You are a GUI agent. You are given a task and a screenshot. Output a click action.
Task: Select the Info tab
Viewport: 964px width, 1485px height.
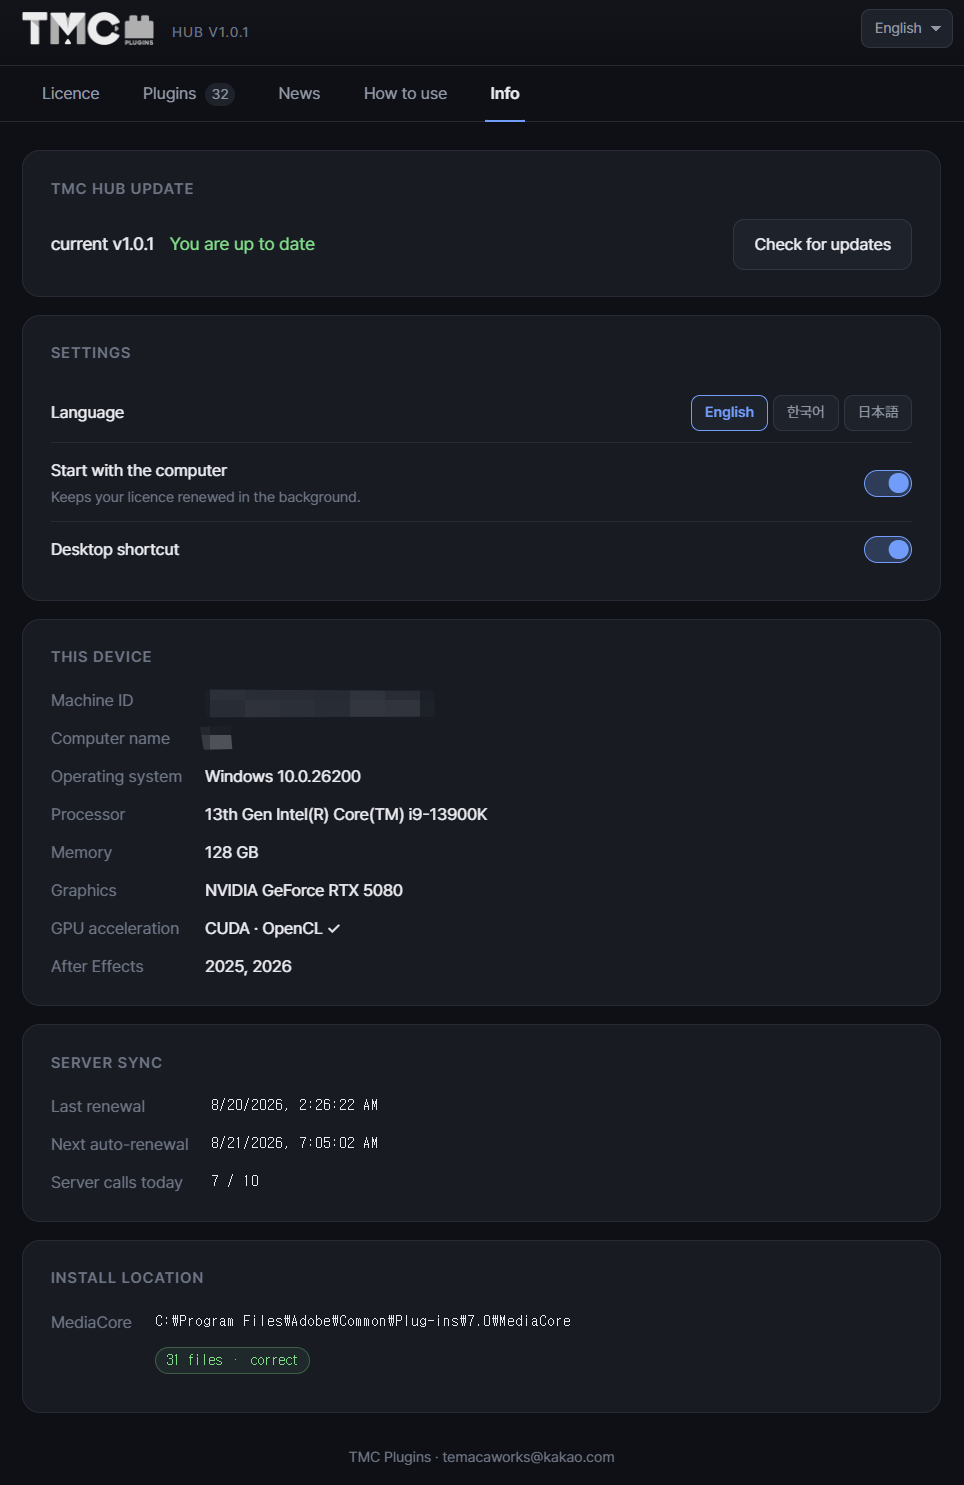[505, 93]
